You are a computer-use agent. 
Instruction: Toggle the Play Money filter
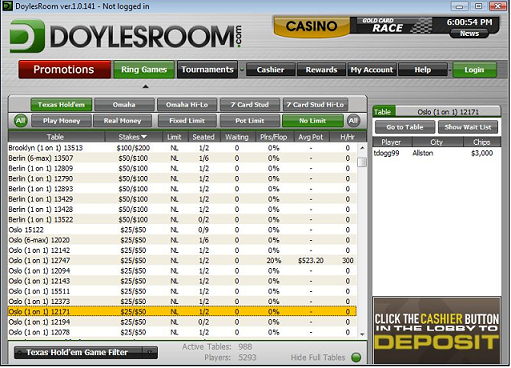61,121
